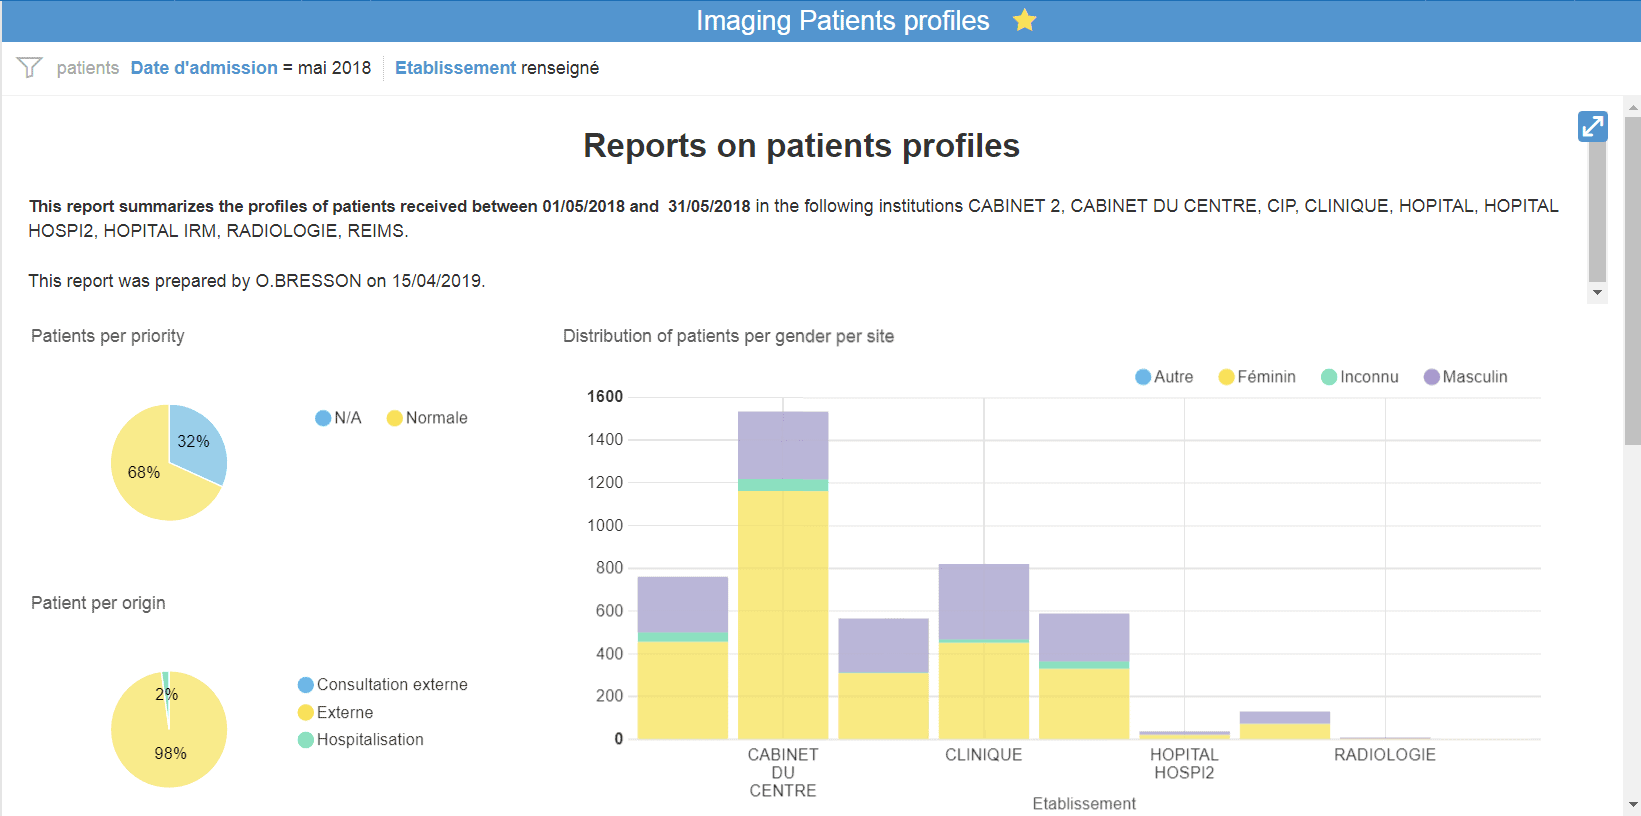Select the CABINET DU CENTRE yellow bar segment
This screenshot has width=1641, height=816.
tap(783, 615)
